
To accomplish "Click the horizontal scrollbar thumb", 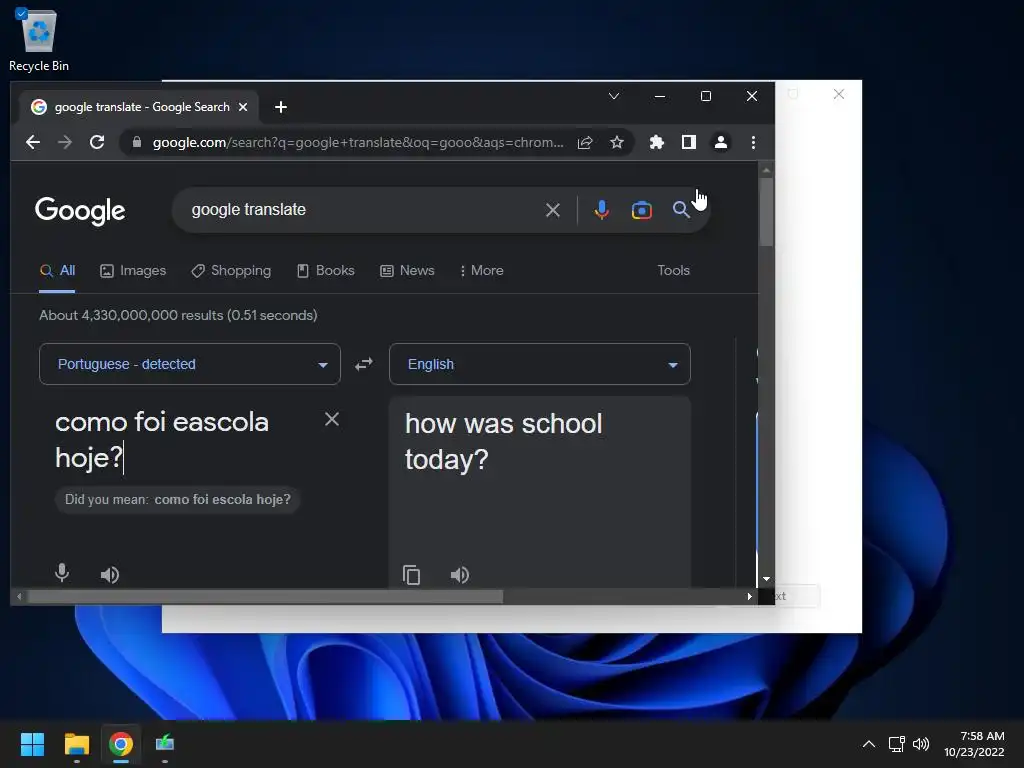I will pos(265,596).
